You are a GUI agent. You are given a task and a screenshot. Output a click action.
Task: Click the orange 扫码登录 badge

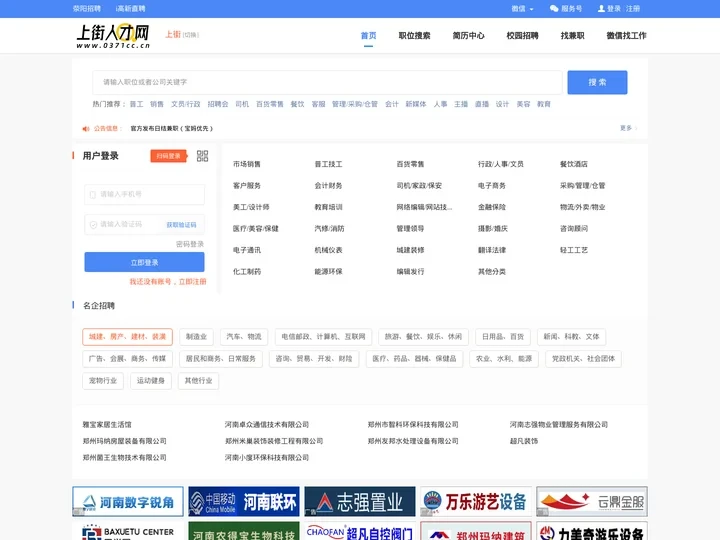point(169,156)
